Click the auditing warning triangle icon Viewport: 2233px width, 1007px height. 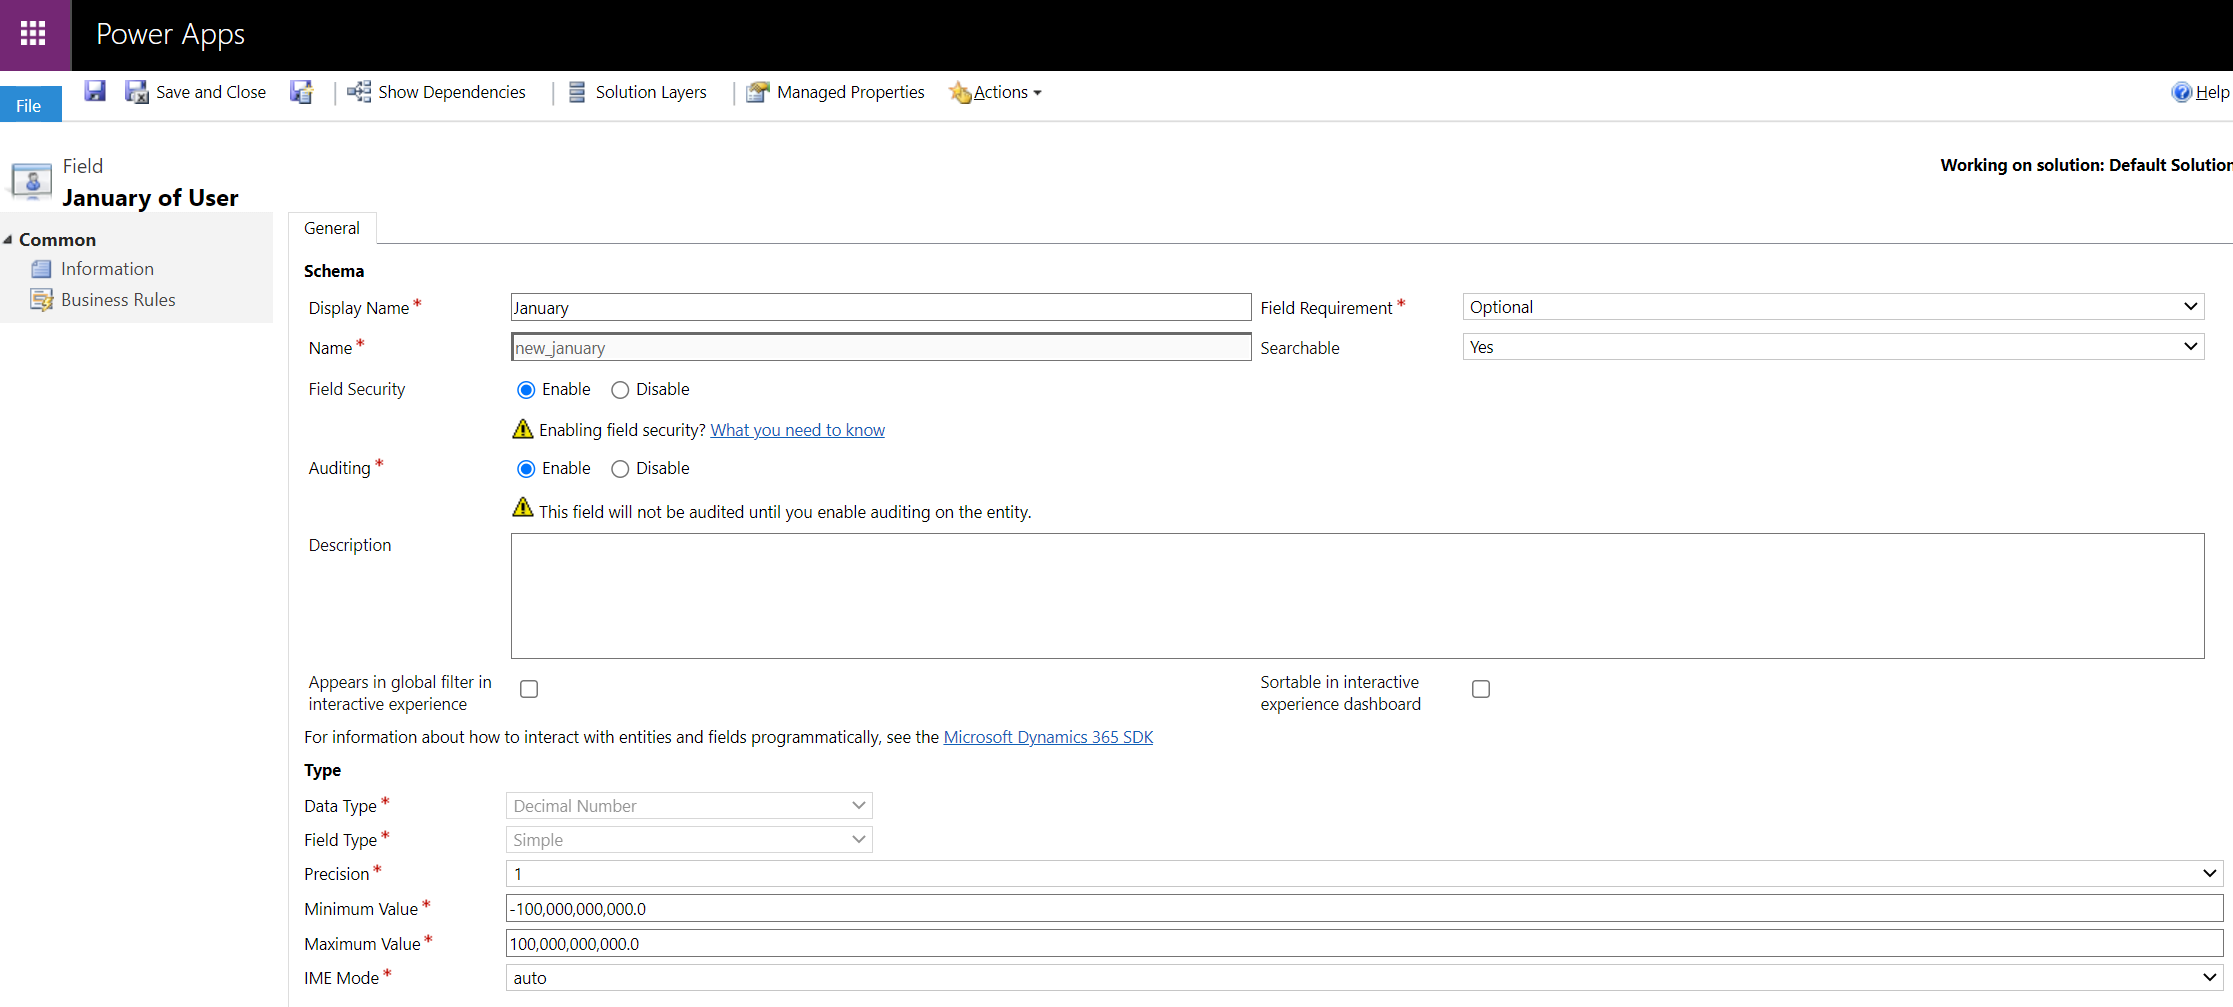coord(522,507)
